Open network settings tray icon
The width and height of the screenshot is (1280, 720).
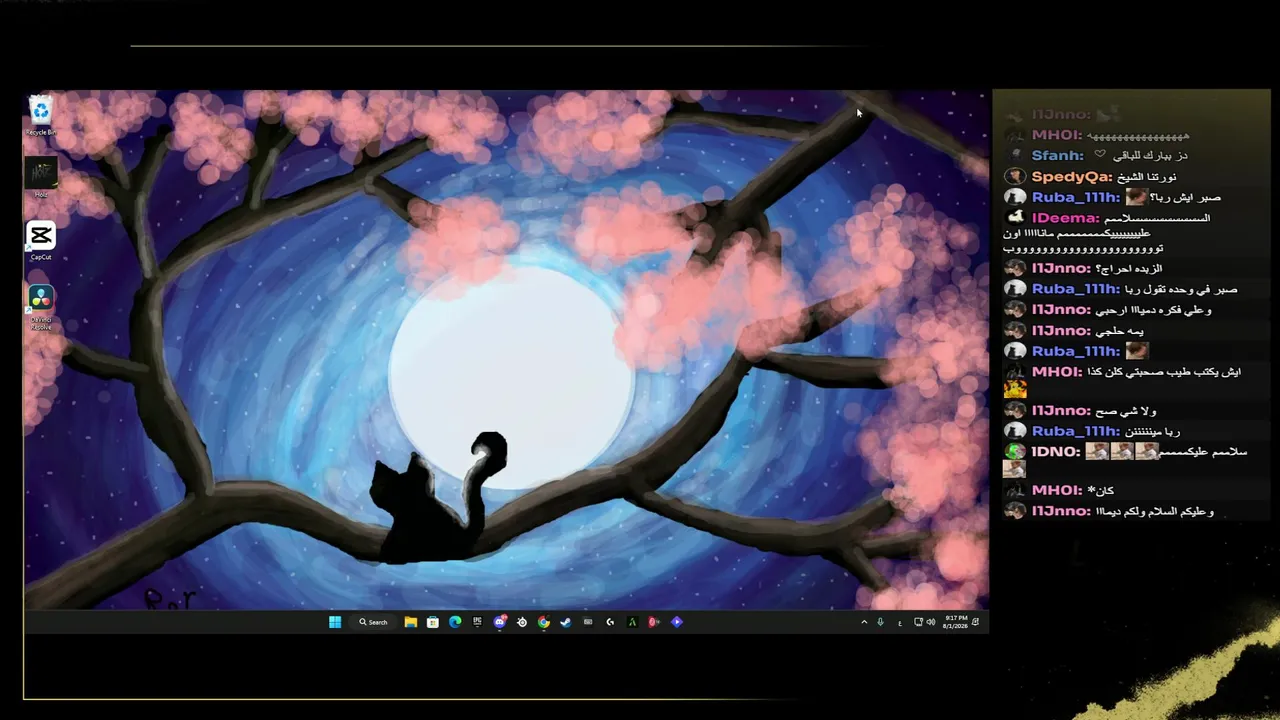919,622
